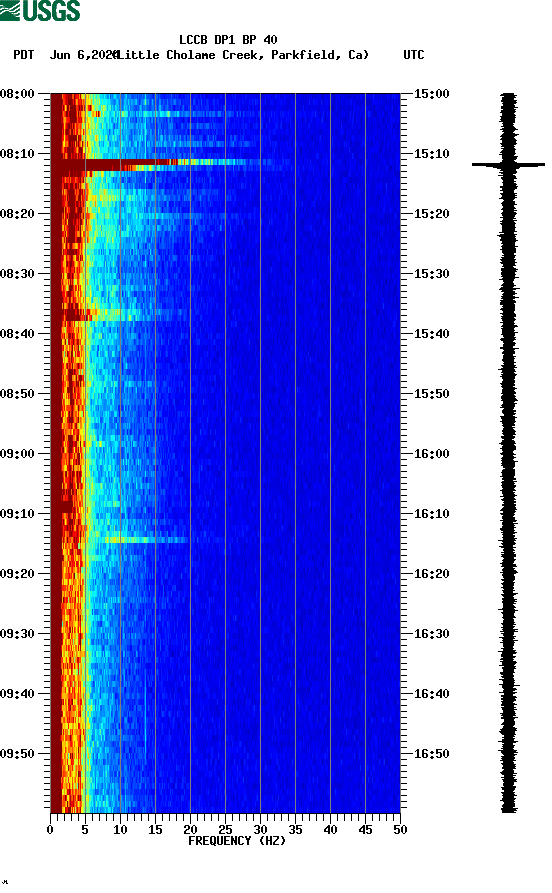552x893 pixels.
Task: Click the broadband event streak near 08:12
Action: [165, 165]
